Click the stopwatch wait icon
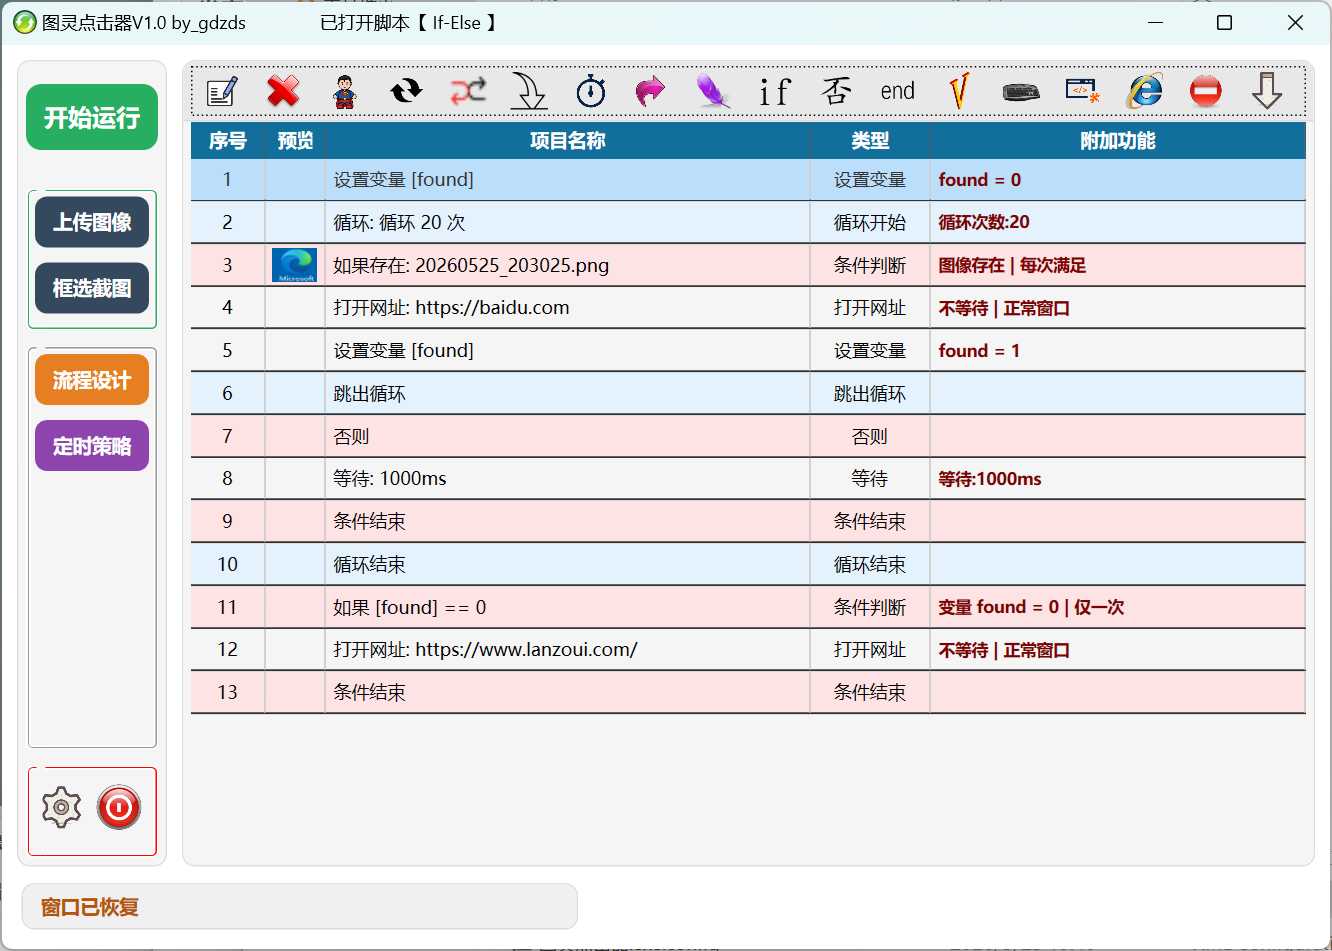1332x951 pixels. tap(591, 92)
